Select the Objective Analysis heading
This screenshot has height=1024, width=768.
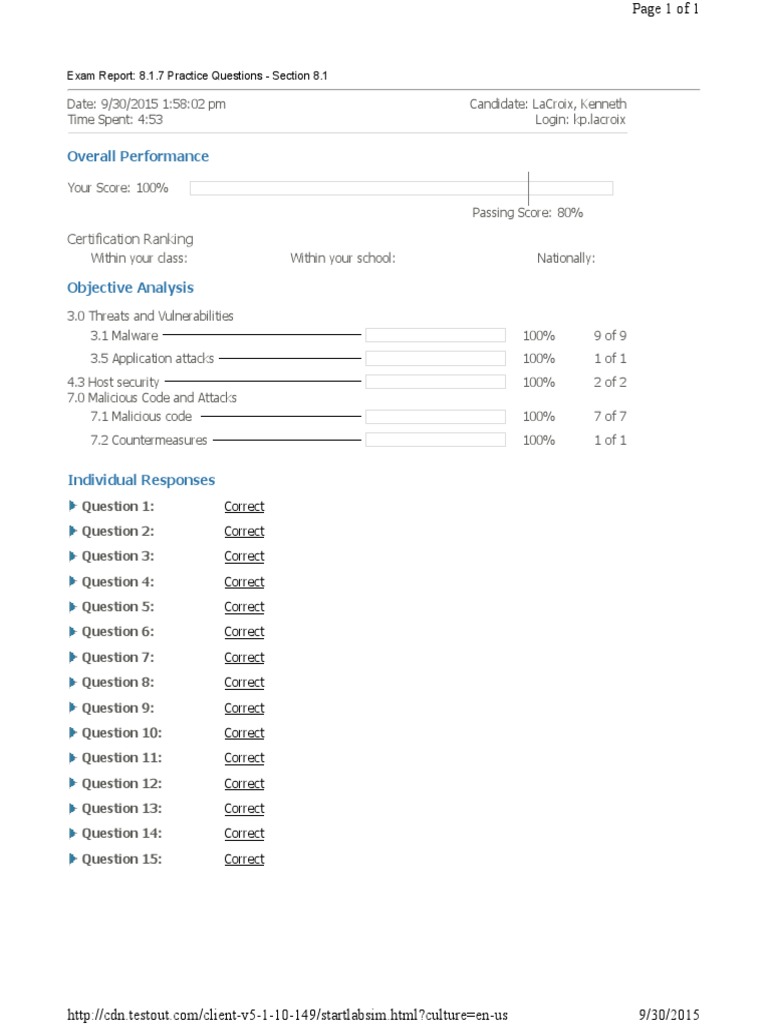[130, 288]
